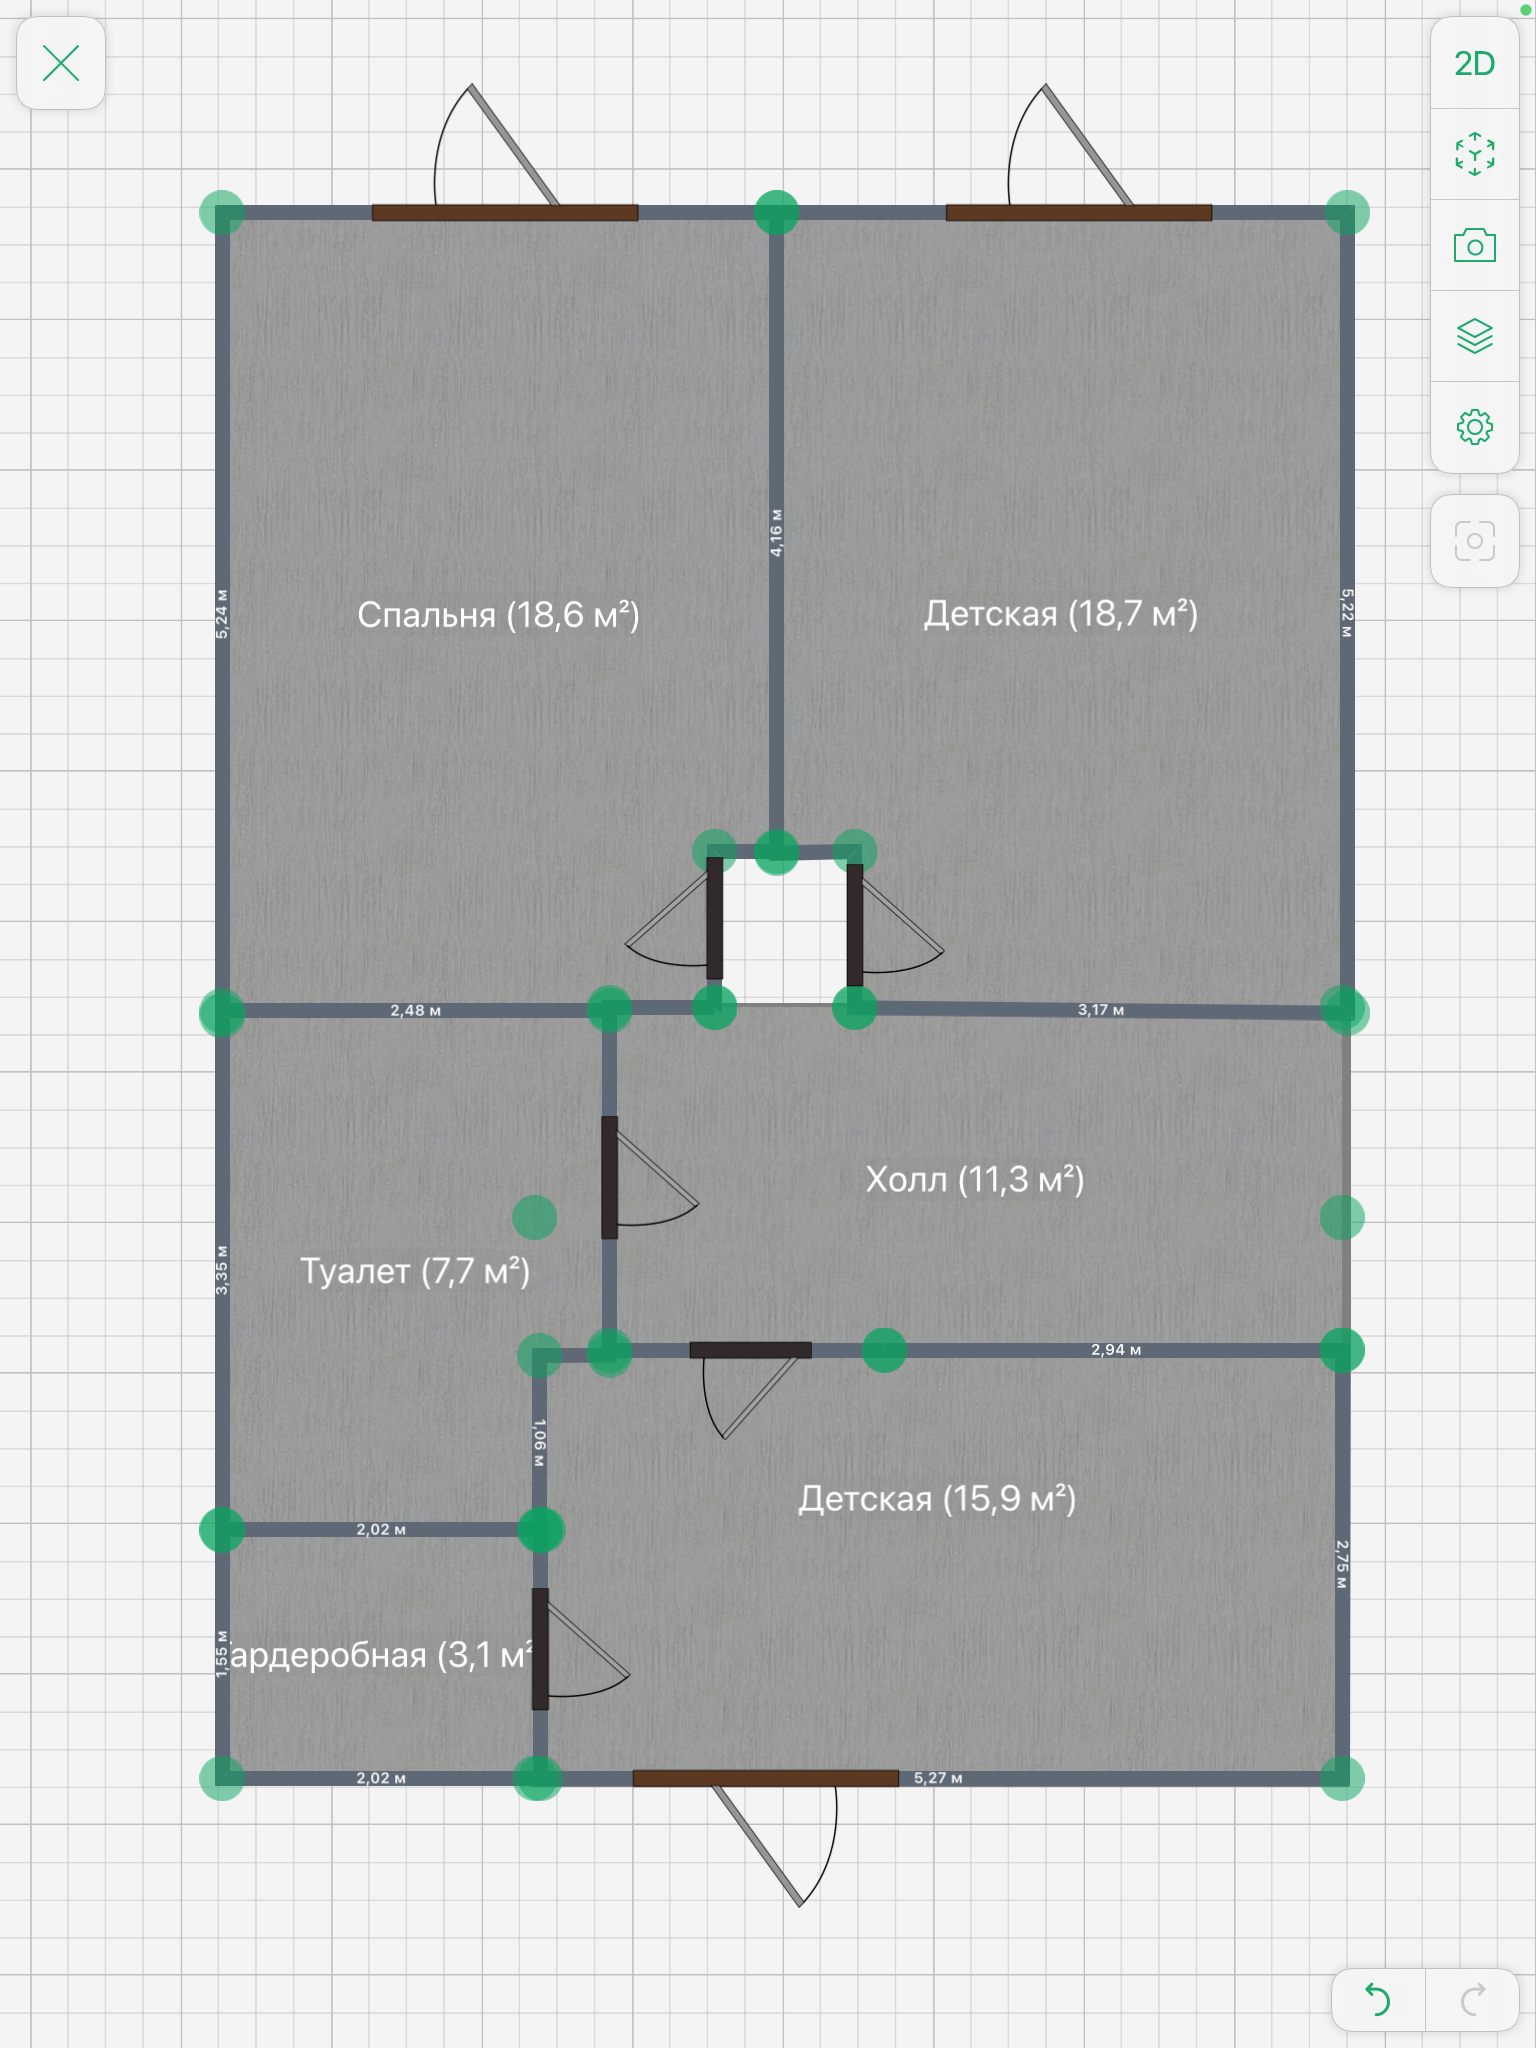Viewport: 1536px width, 2048px height.
Task: Select top-right corner wall node
Action: [x=1347, y=213]
